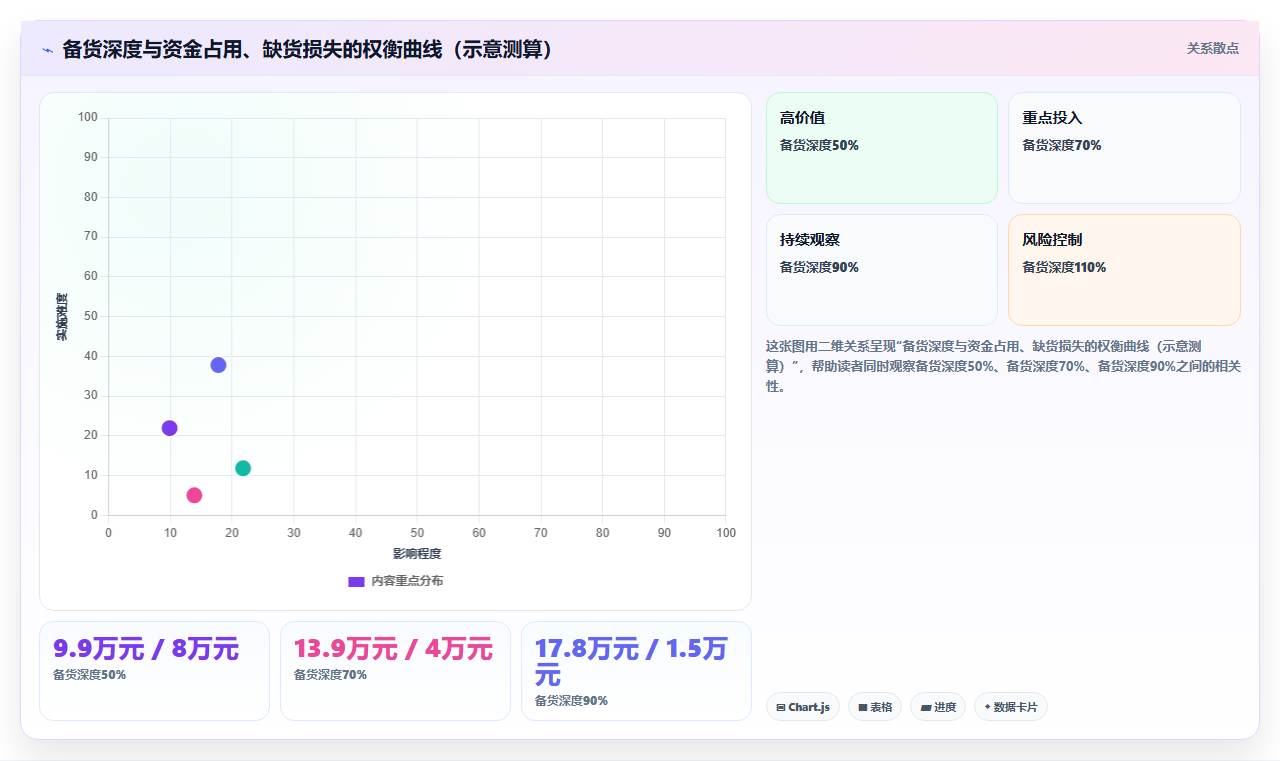1280x761 pixels.
Task: Click the description paragraph starting 这张图用二维关系
Action: (1003, 366)
